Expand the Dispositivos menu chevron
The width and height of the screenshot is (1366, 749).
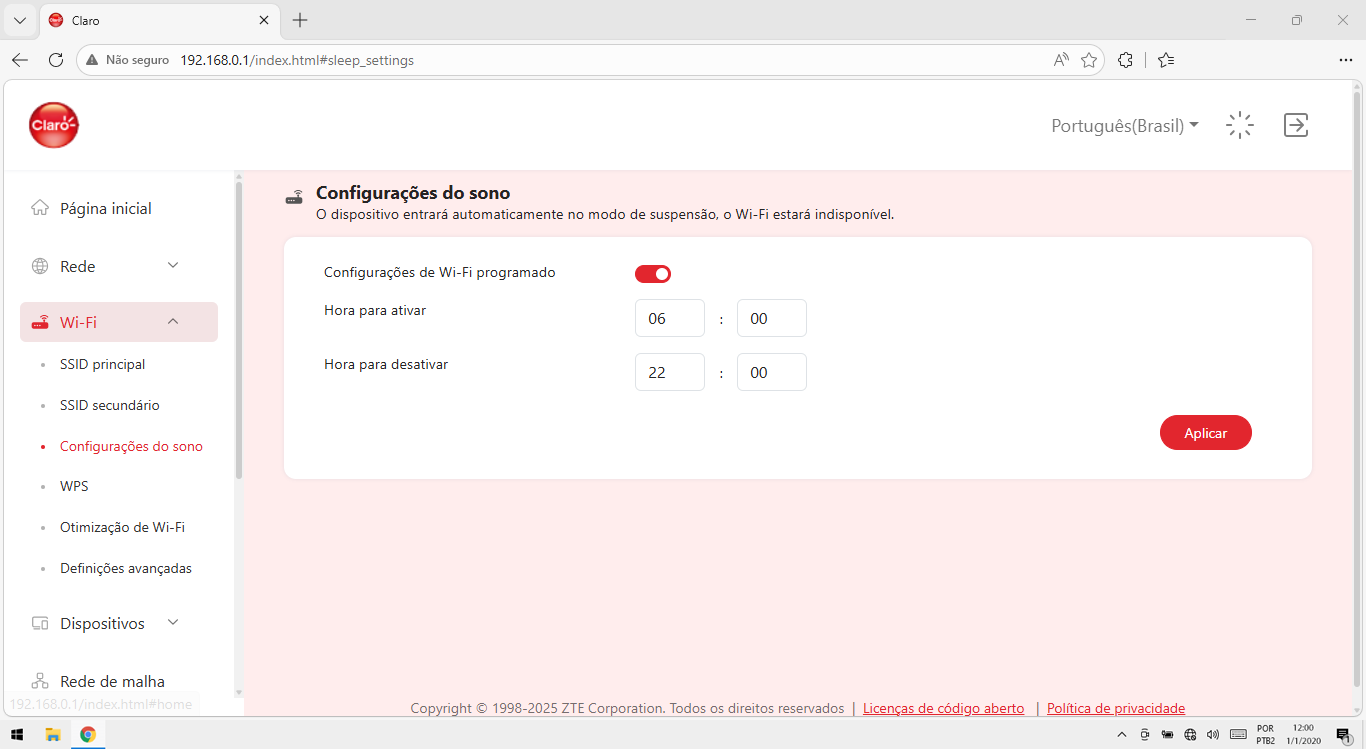tap(173, 622)
